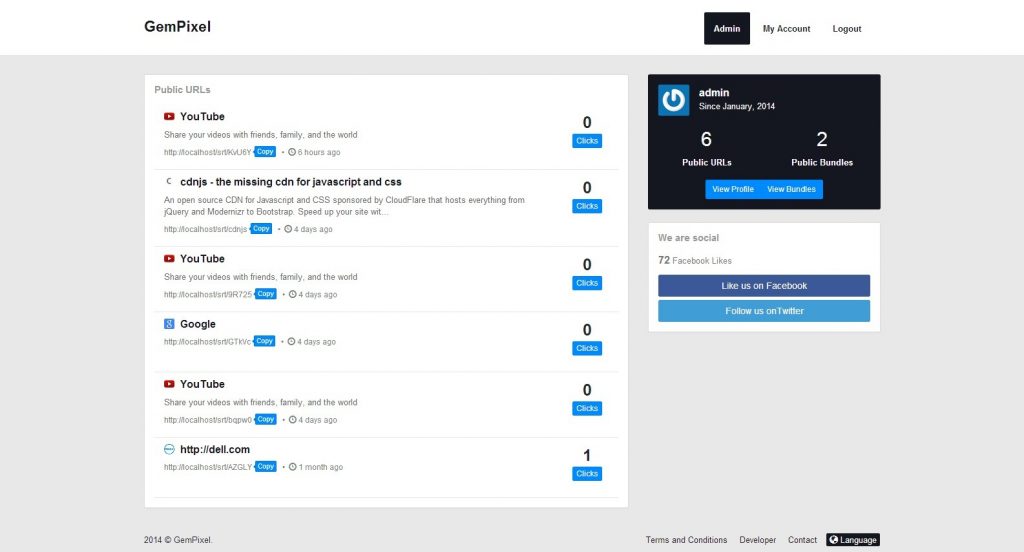This screenshot has height=552, width=1024.
Task: Copy the cdnjs short URL
Action: [261, 229]
